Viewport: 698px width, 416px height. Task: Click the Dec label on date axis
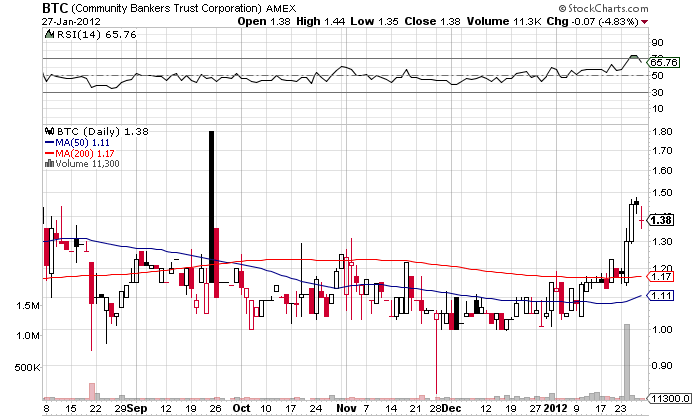coord(451,409)
